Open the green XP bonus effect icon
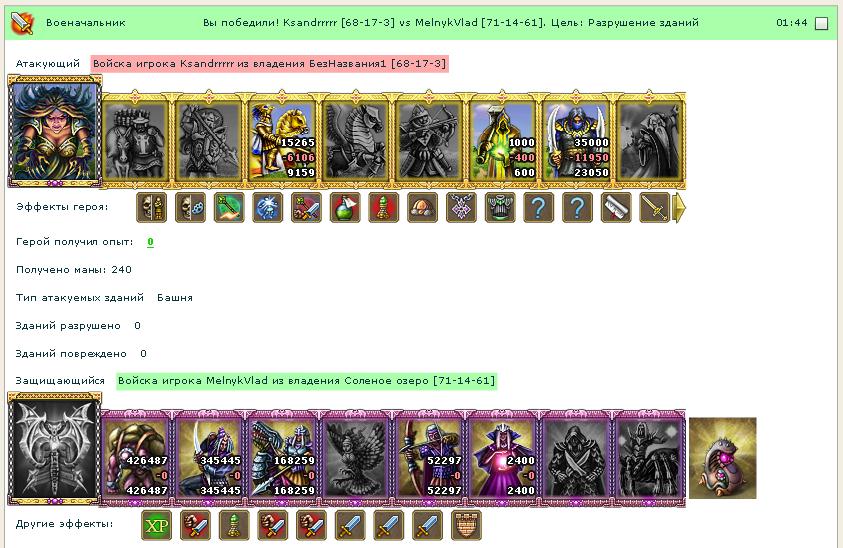Image resolution: width=843 pixels, height=548 pixels. (x=156, y=525)
